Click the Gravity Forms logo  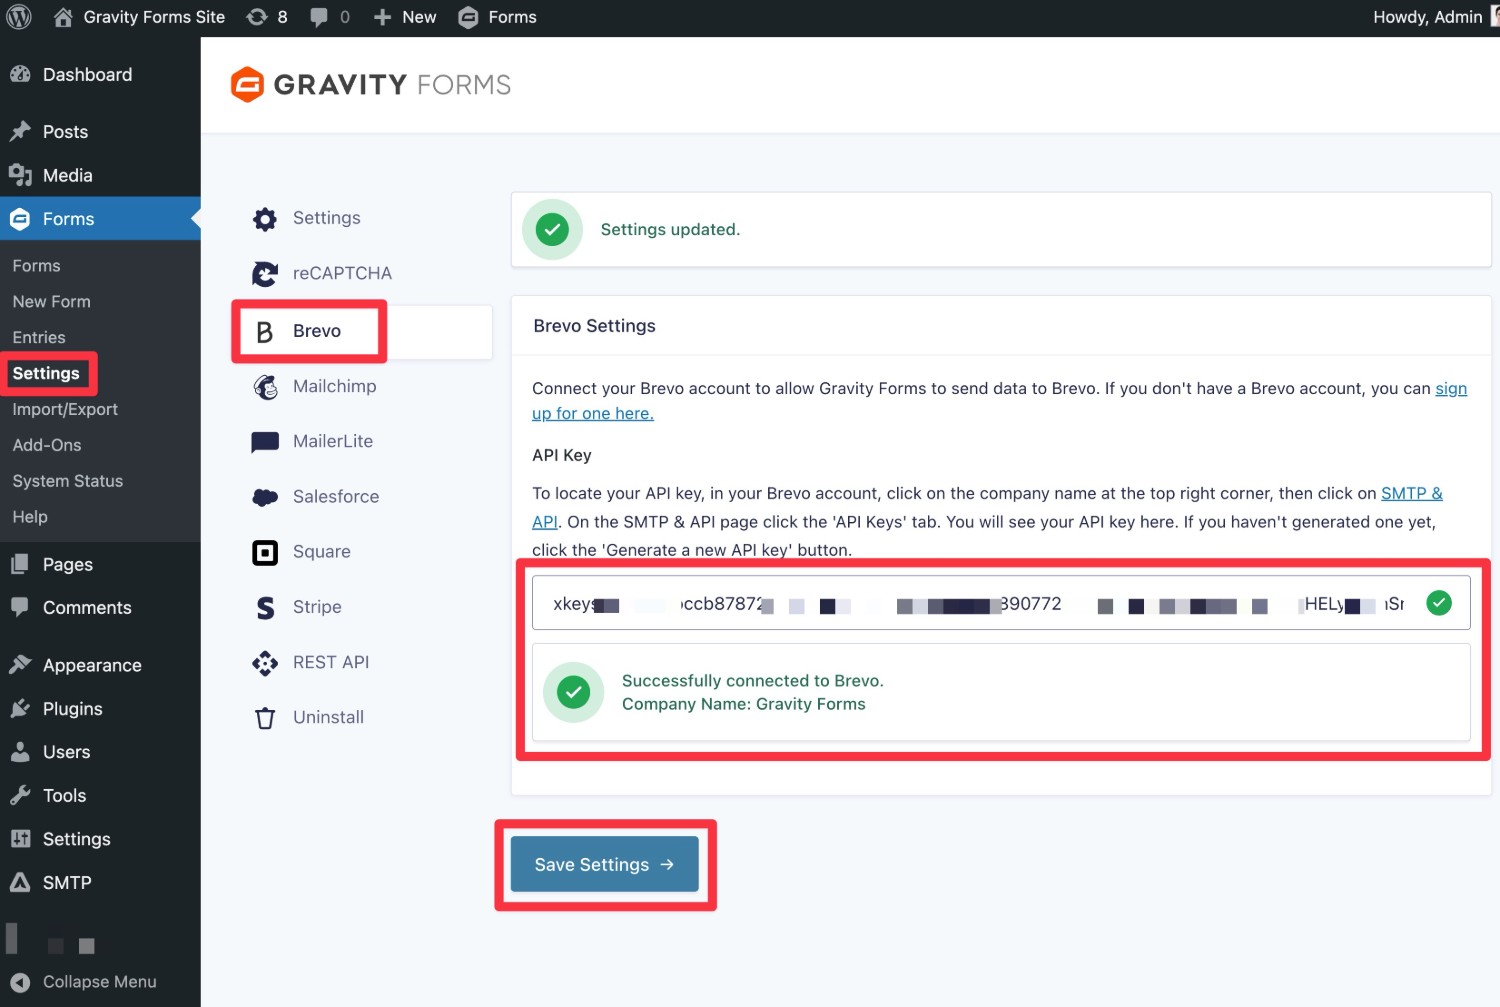(x=371, y=85)
